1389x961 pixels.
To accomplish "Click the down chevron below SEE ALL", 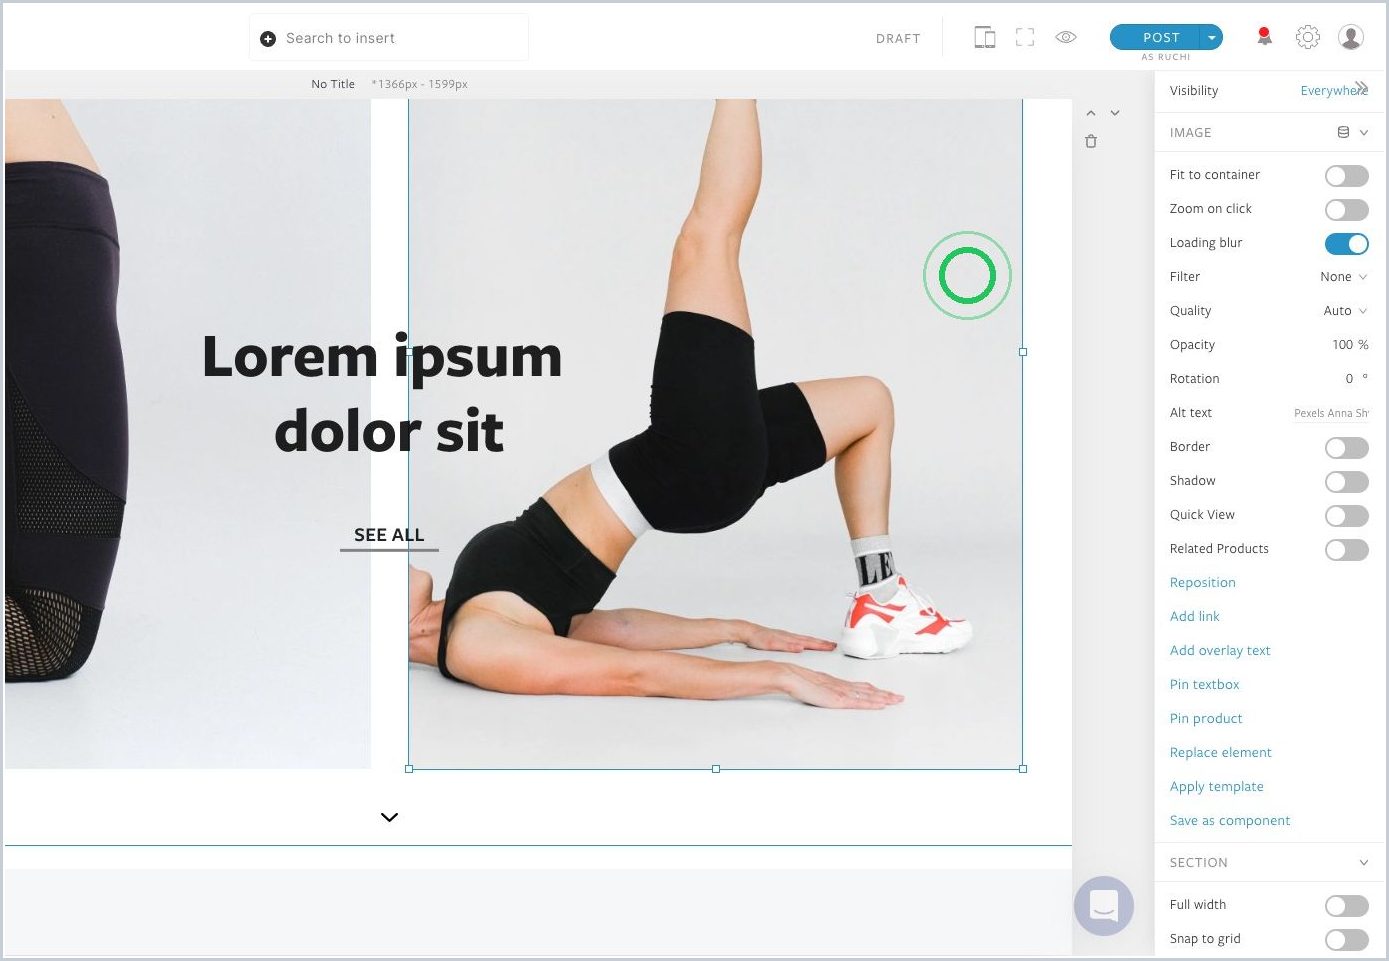I will 390,817.
